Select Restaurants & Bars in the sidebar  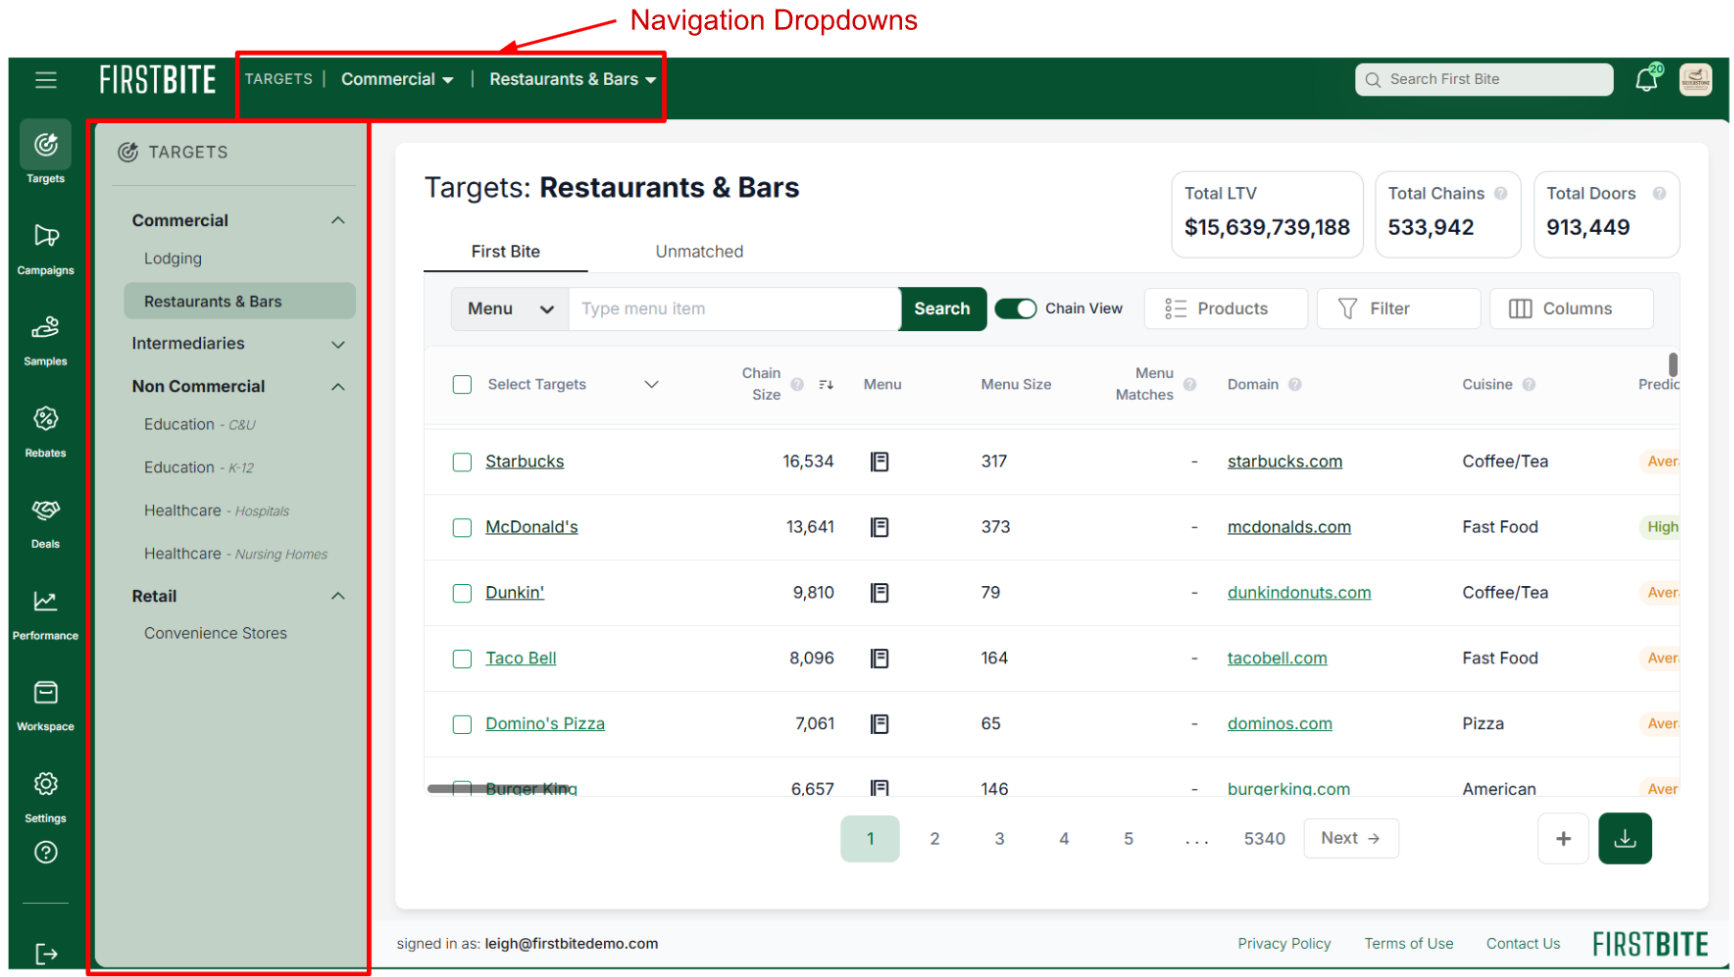click(x=240, y=302)
